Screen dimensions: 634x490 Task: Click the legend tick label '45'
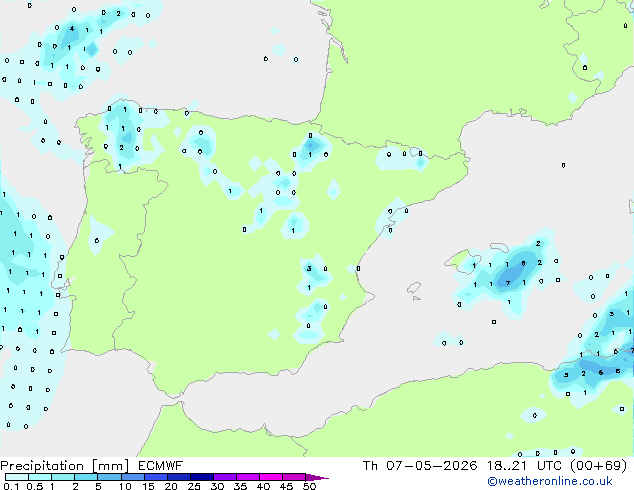pos(286,486)
